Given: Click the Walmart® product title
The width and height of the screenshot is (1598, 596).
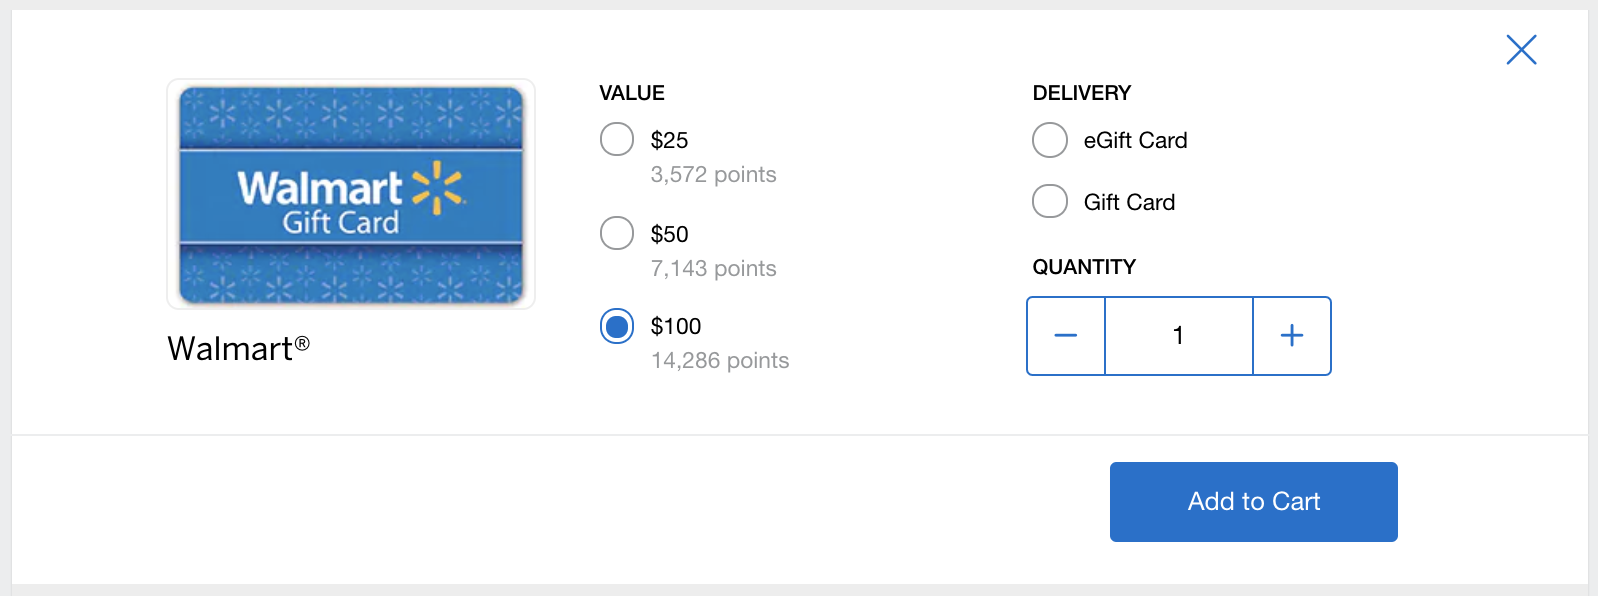Looking at the screenshot, I should (237, 348).
